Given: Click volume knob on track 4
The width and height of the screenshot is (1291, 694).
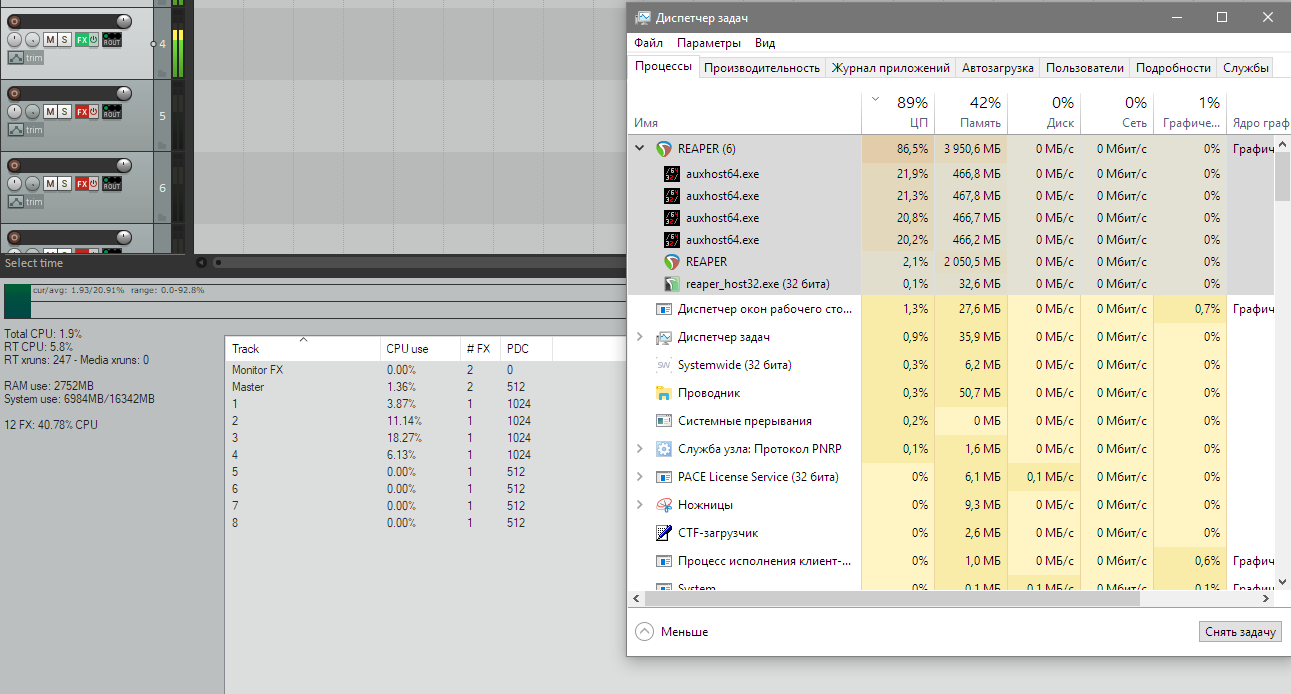Looking at the screenshot, I should click(124, 21).
